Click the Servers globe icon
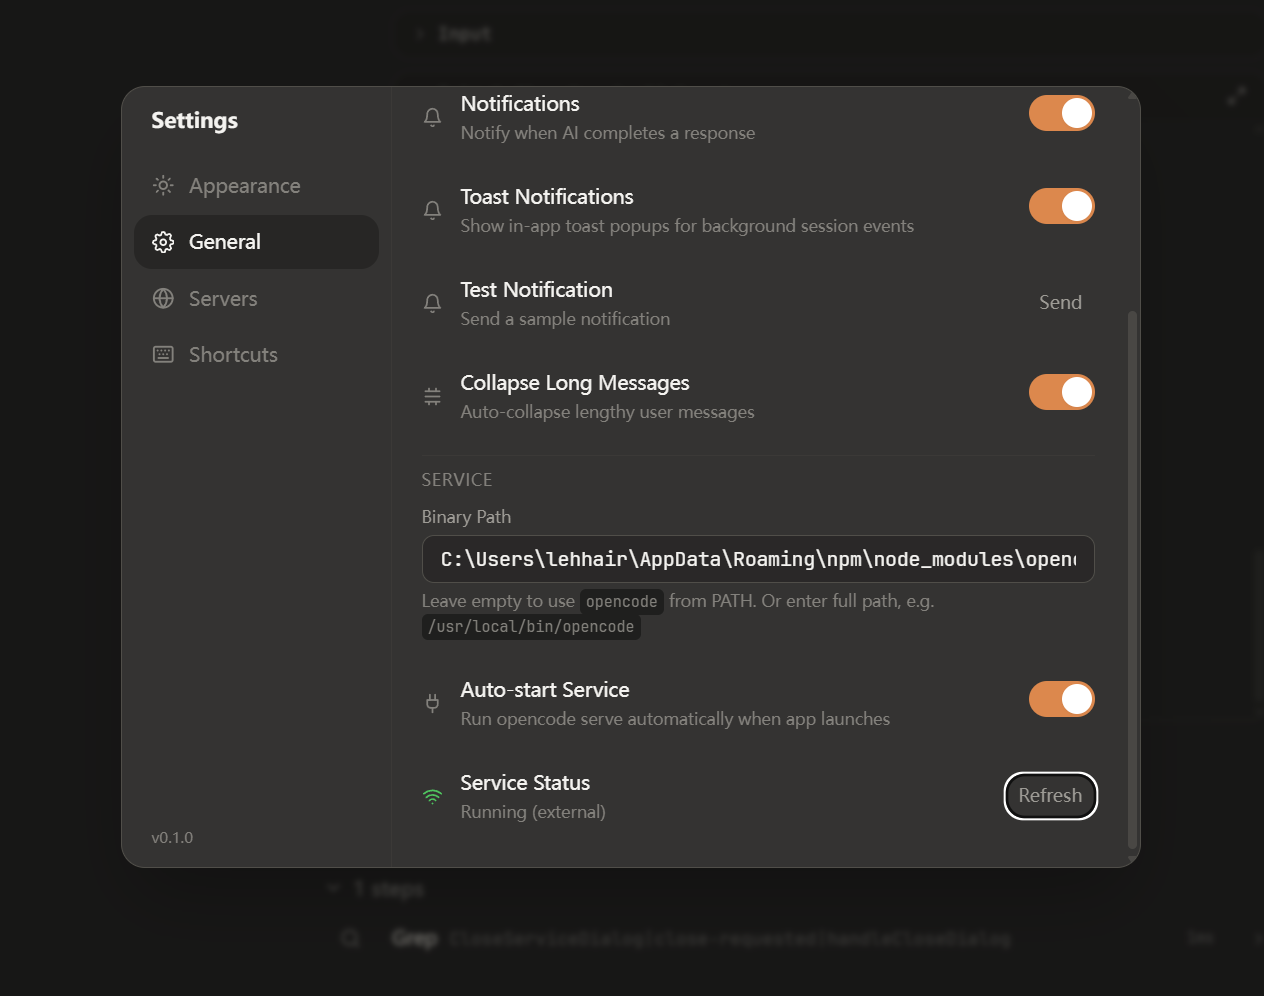Screen dimensions: 1264x996 point(163,299)
